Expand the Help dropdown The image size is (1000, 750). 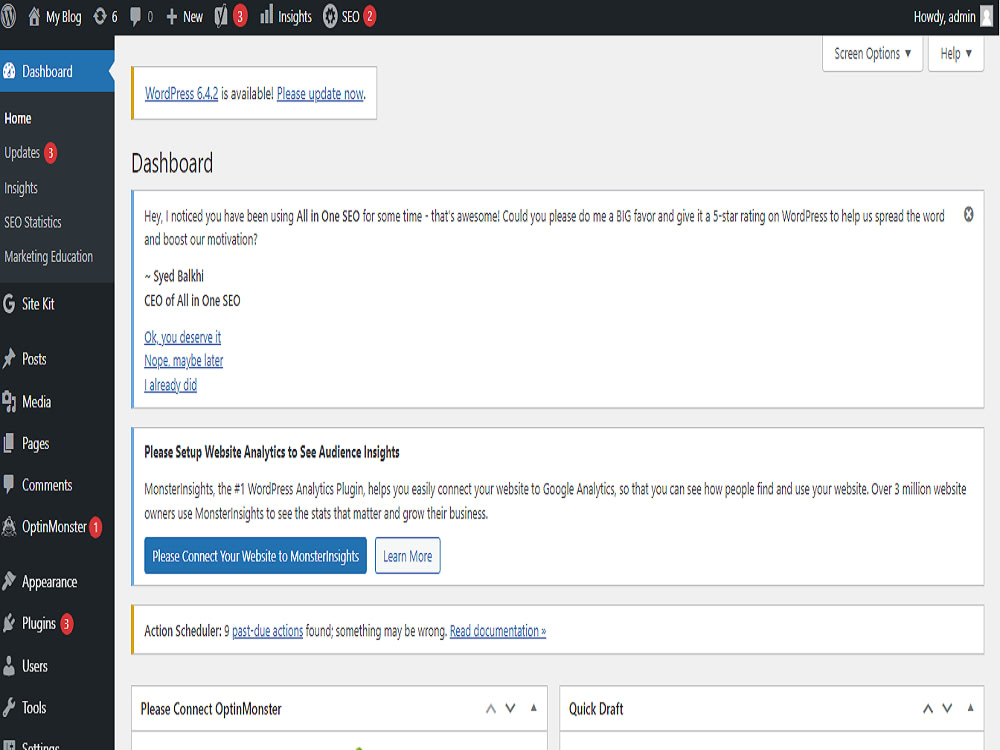pyautogui.click(x=955, y=54)
